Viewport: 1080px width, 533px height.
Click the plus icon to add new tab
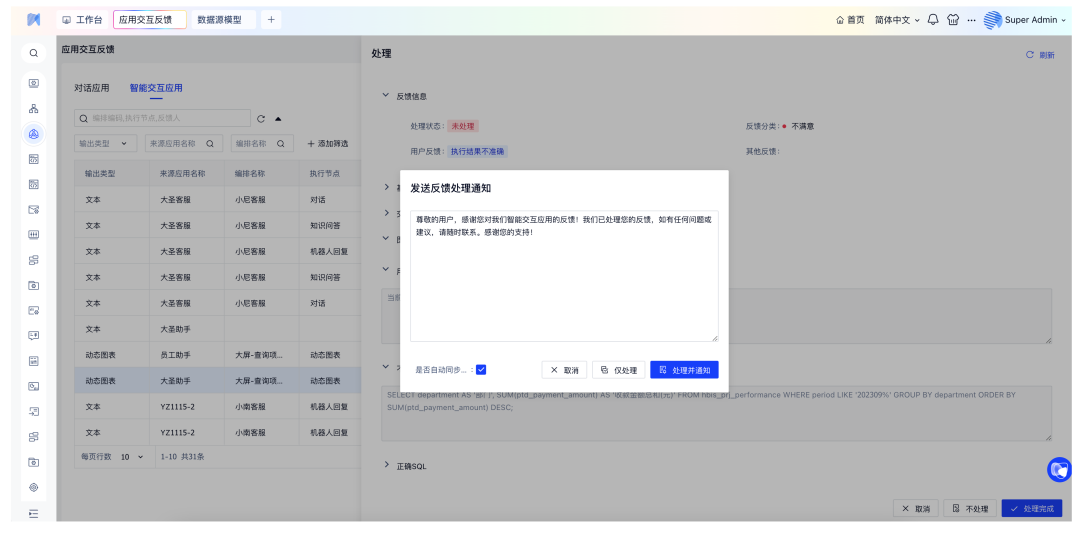coord(272,20)
